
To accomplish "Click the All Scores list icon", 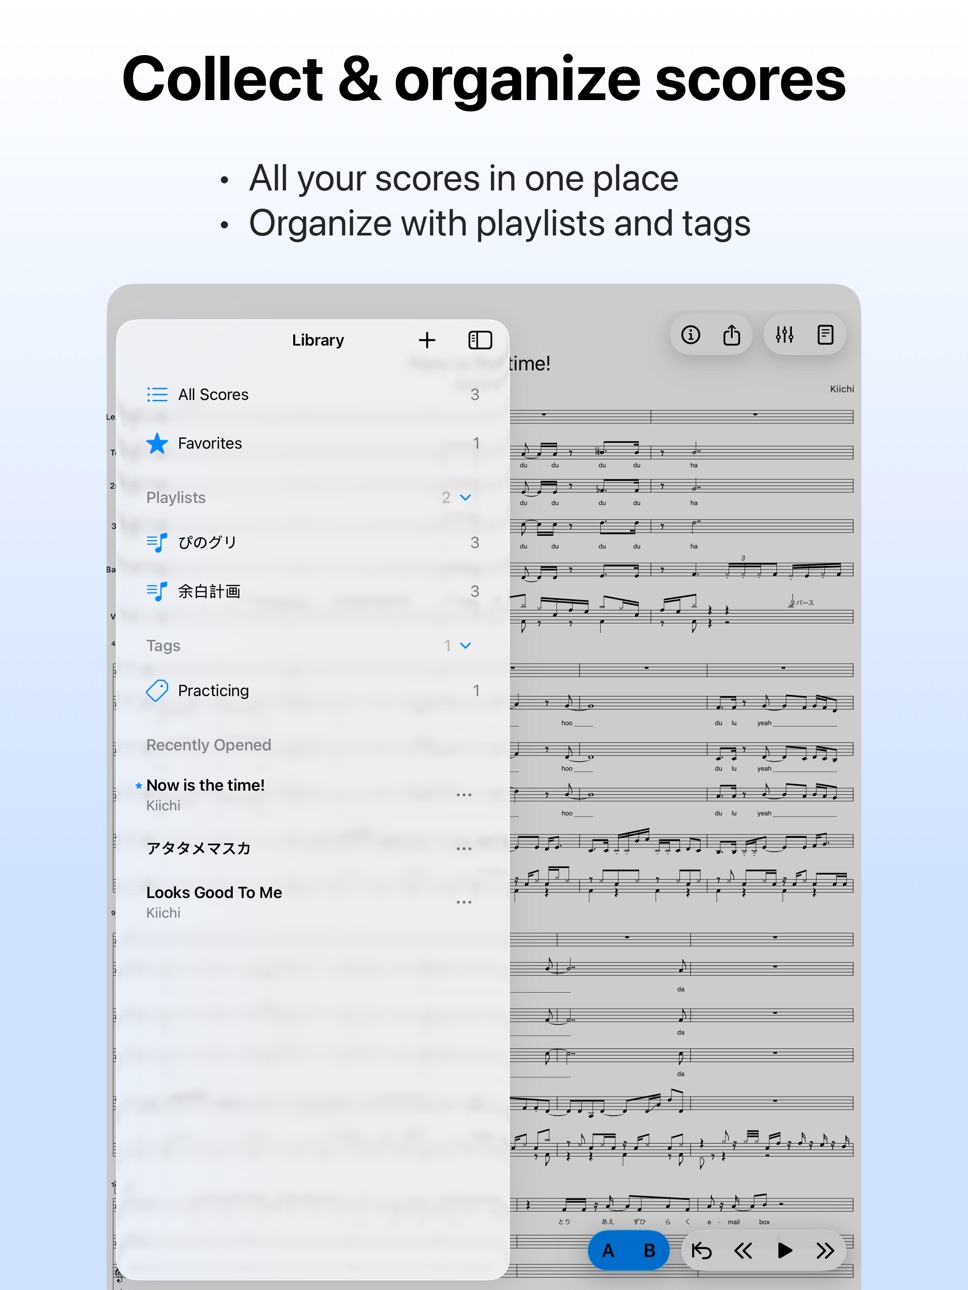I will click(157, 395).
